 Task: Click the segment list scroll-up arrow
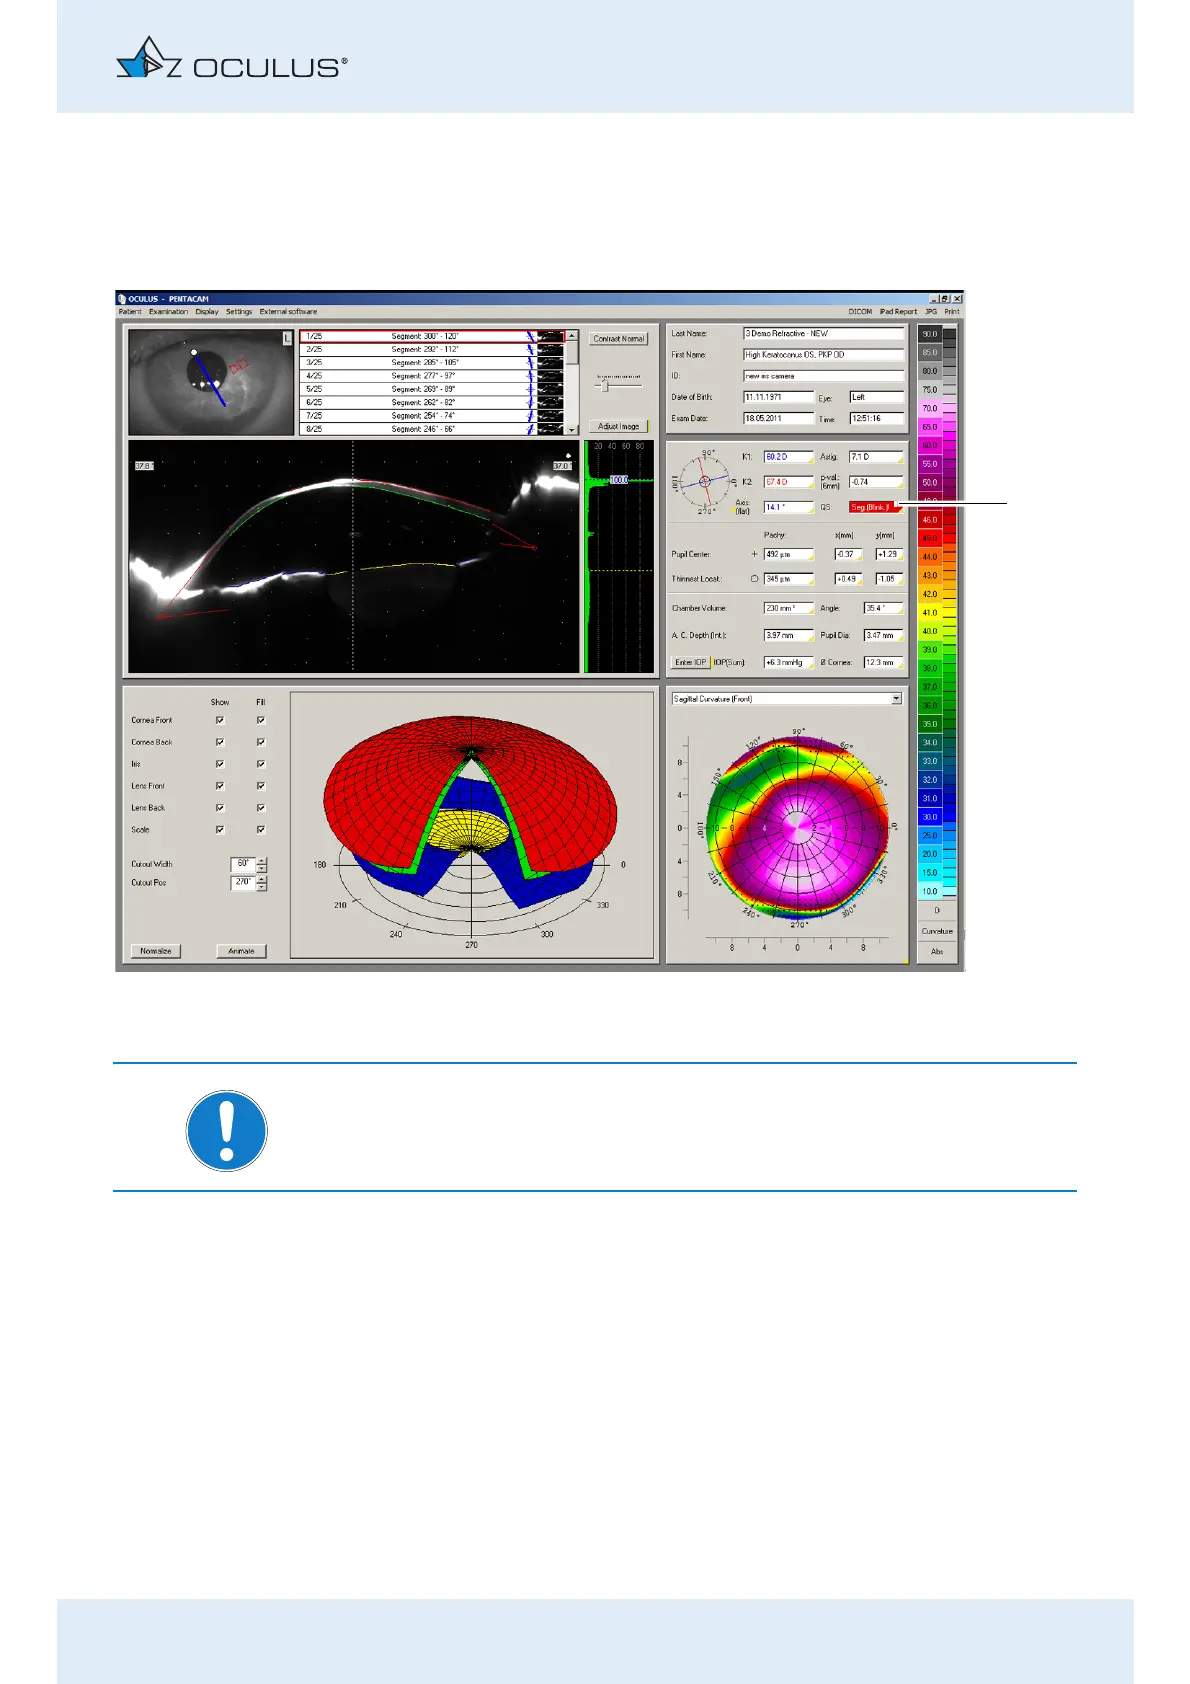[572, 337]
